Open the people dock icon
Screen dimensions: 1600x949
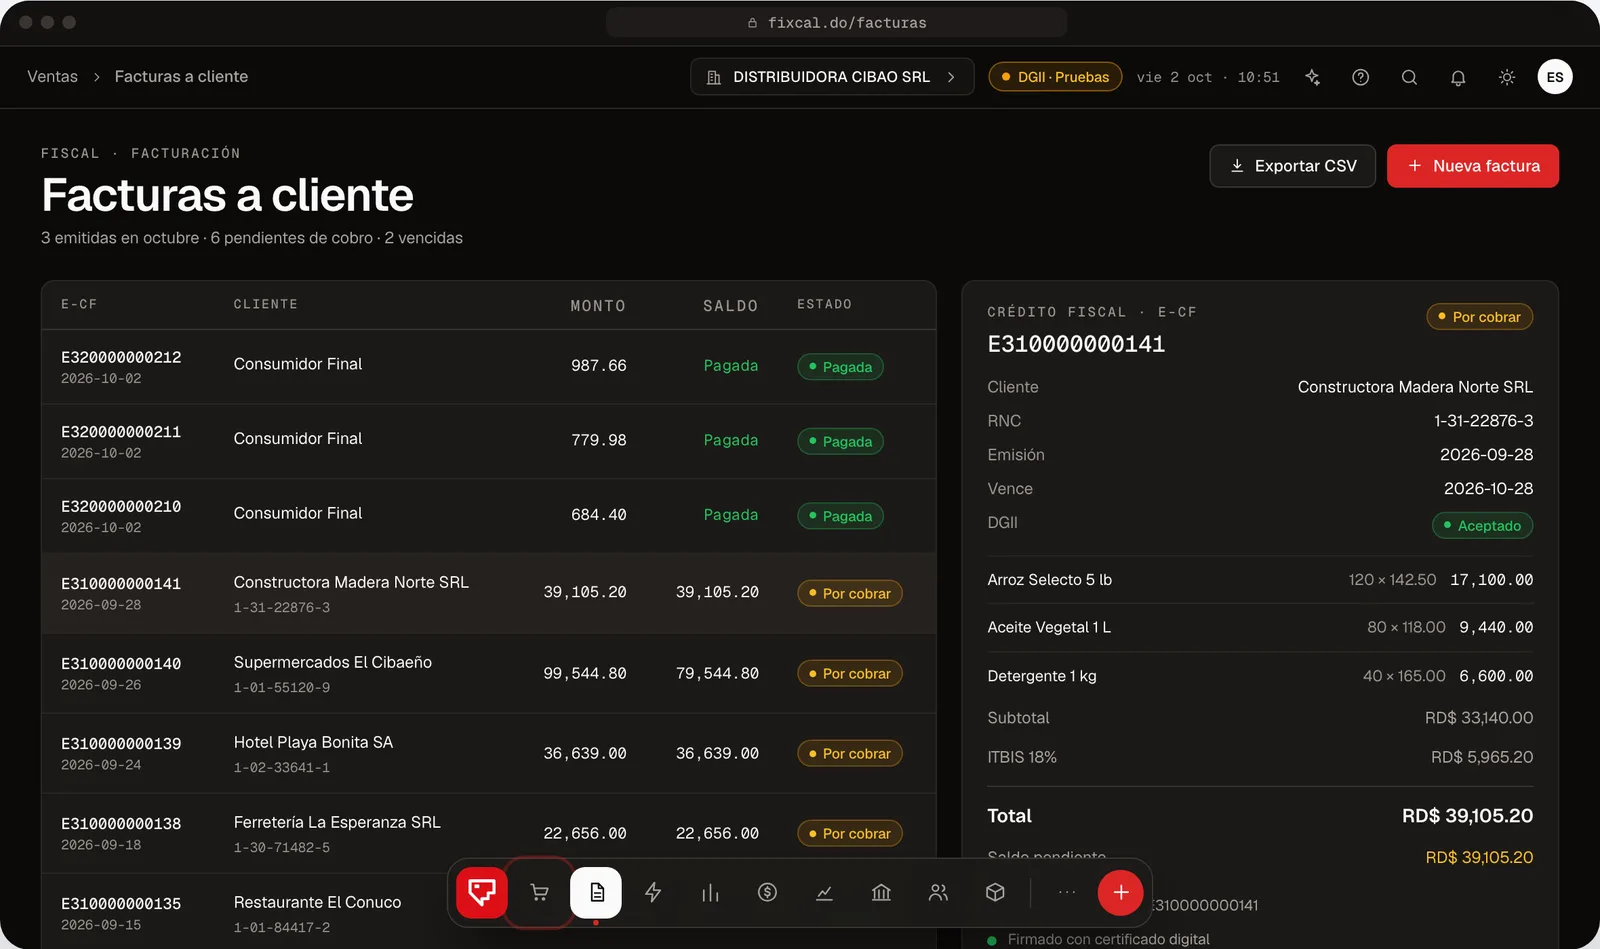coord(938,892)
